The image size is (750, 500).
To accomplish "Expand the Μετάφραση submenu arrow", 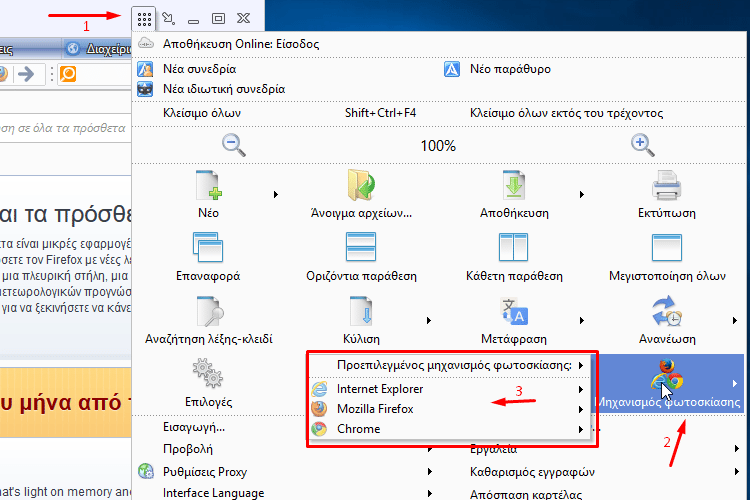I will [x=582, y=320].
